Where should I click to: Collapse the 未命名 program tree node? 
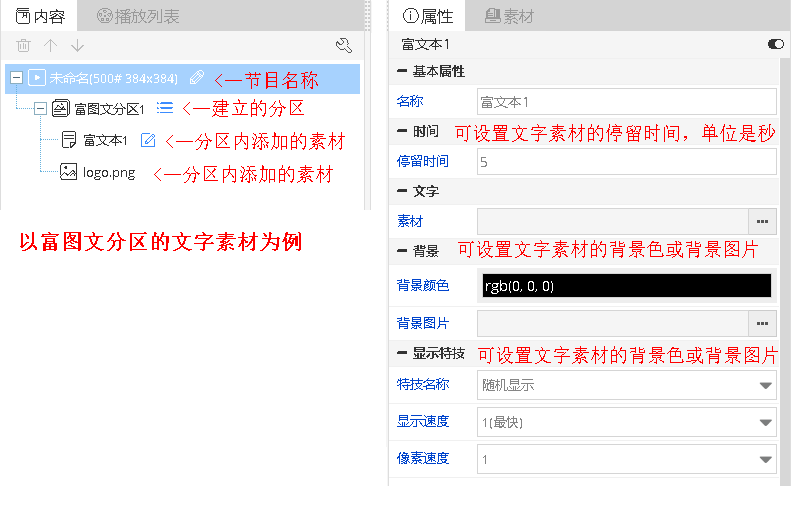click(x=16, y=78)
